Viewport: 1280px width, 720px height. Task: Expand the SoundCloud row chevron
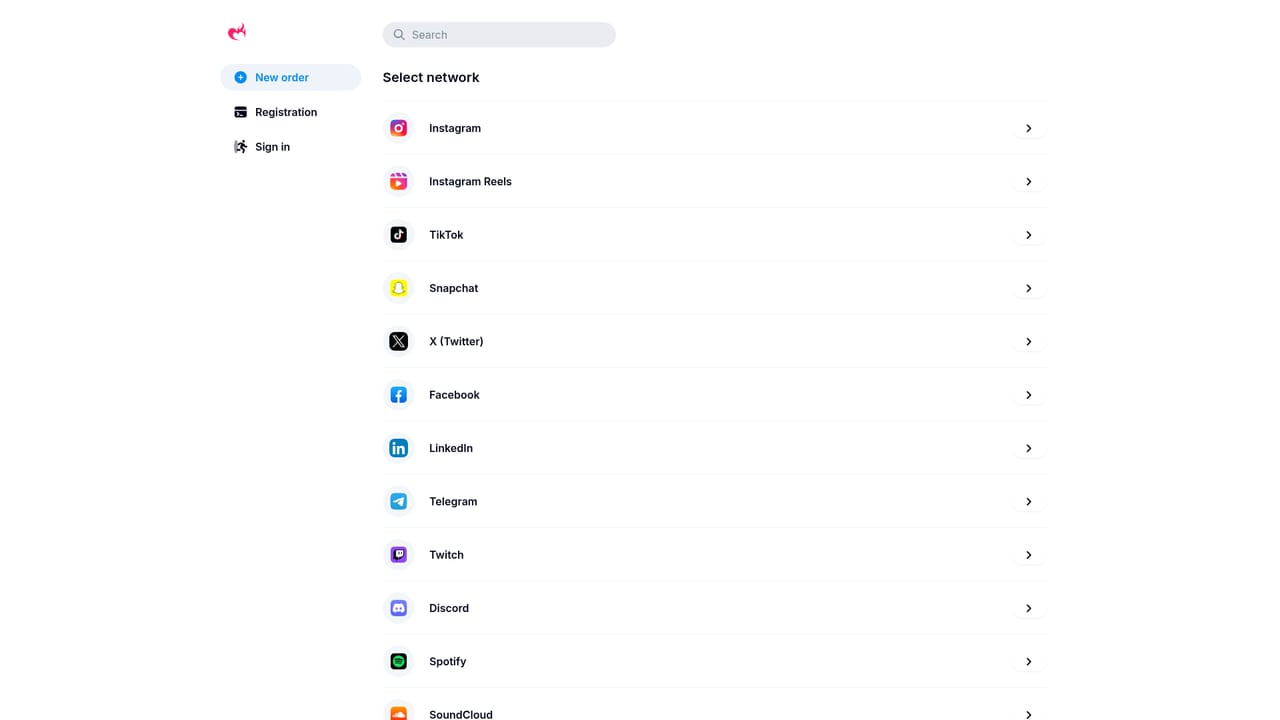[x=1028, y=714]
